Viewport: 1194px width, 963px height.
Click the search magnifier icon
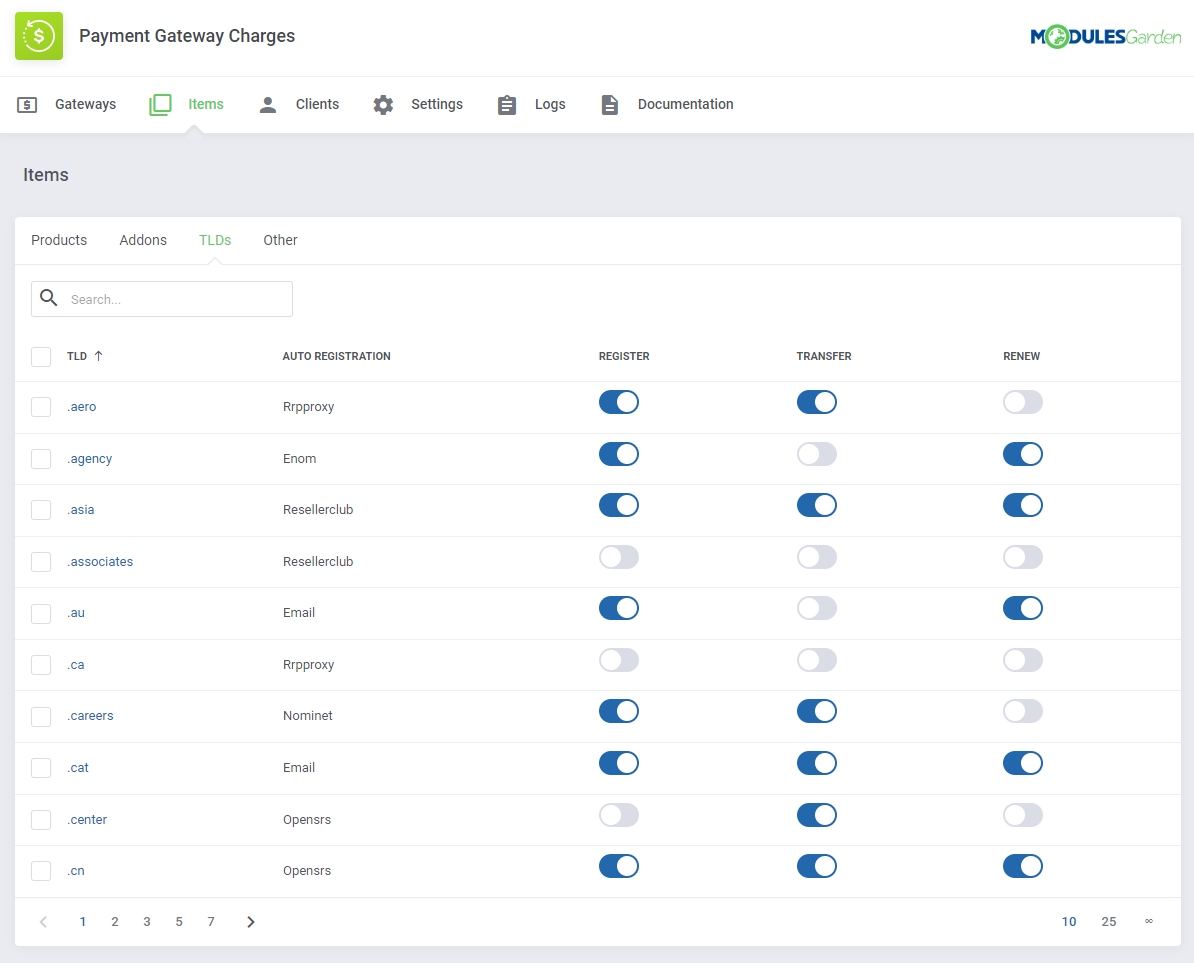coord(49,298)
